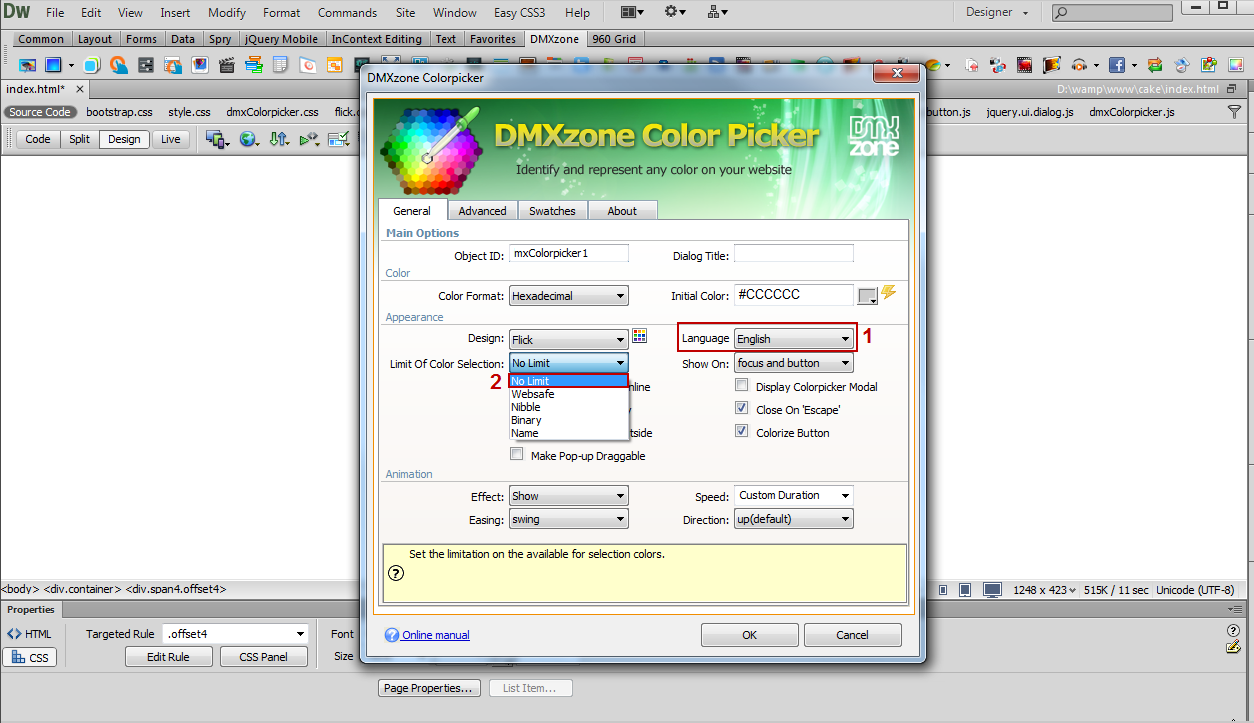This screenshot has height=723, width=1254.
Task: Click the first image icon in DMXzone toolbar
Action: [x=27, y=65]
